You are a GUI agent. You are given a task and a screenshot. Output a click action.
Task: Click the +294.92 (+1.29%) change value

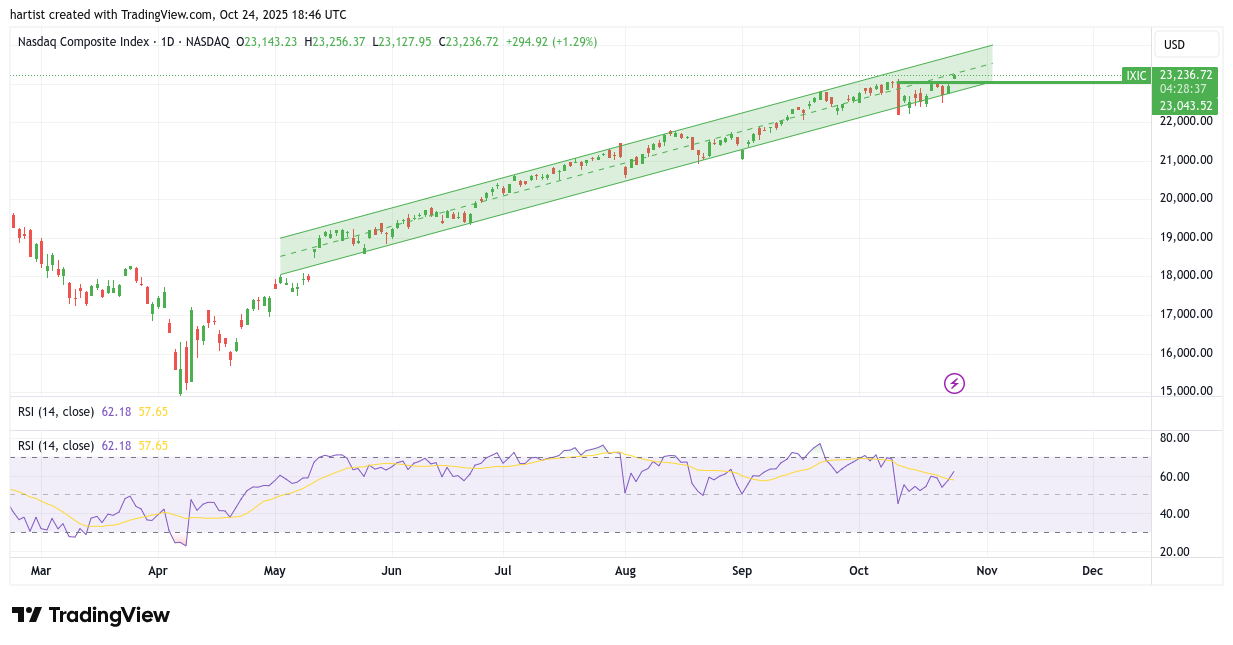pyautogui.click(x=550, y=42)
